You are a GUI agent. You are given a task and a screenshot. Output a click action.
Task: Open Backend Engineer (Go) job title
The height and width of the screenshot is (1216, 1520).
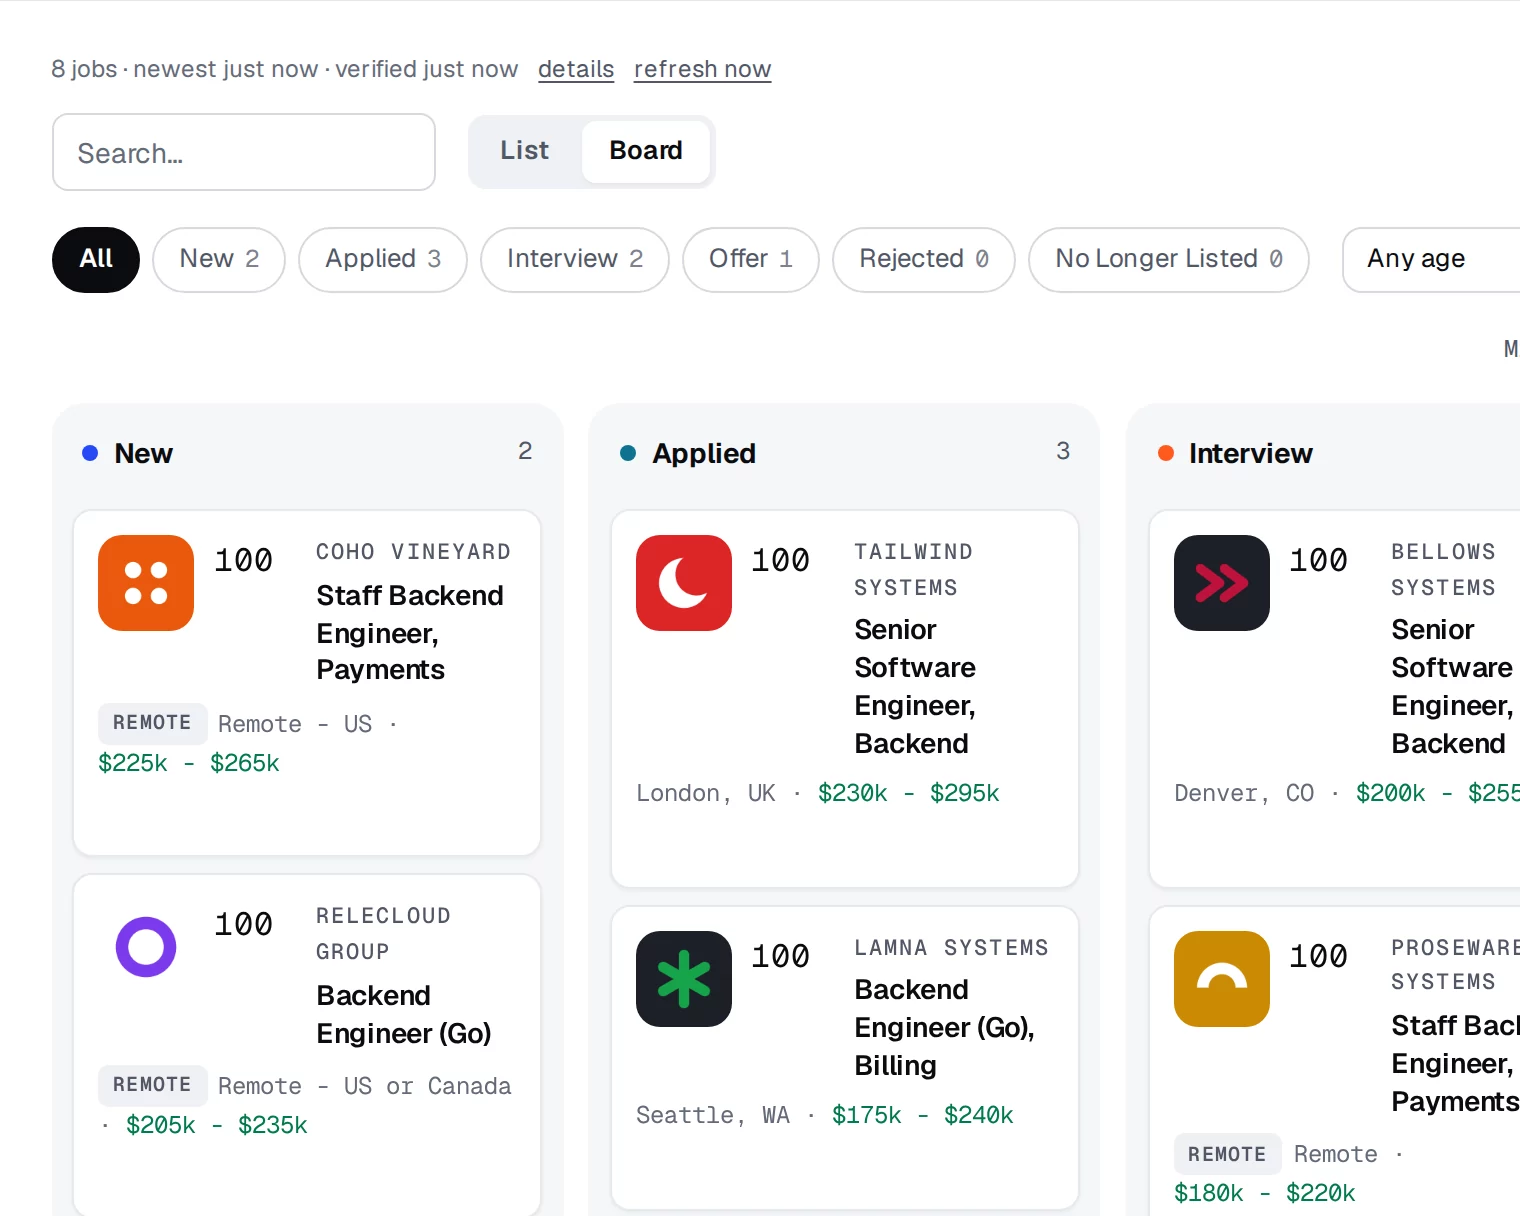tap(404, 1015)
